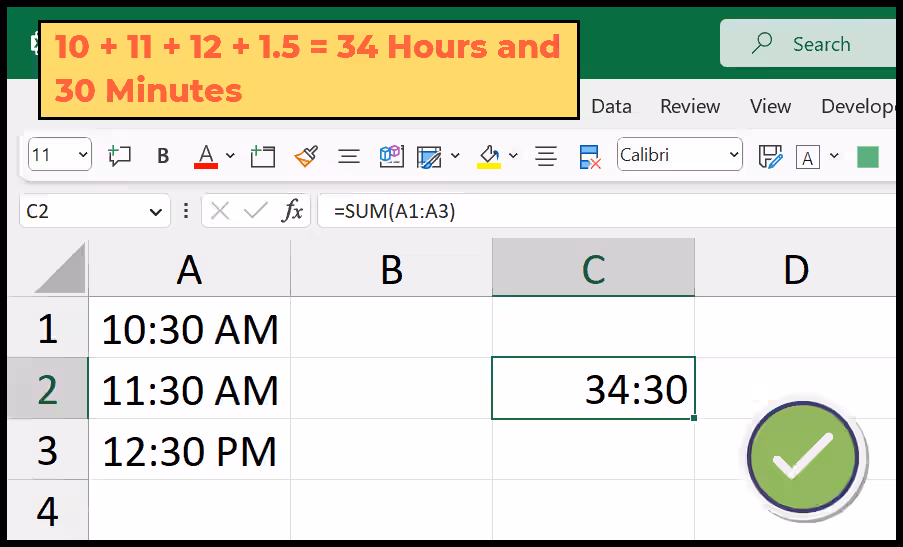Select row 2 header
Screen dimensions: 903x547
[x=48, y=389]
